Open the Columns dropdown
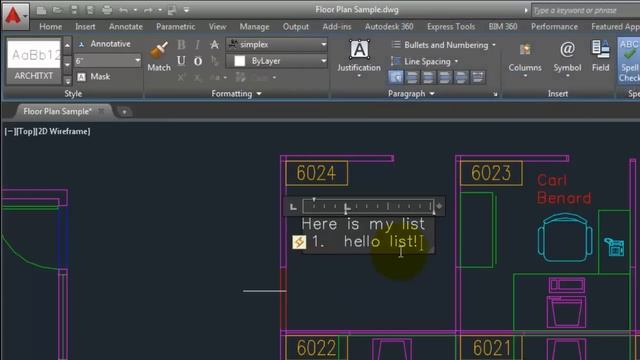Viewport: 640px width, 360px height. pyautogui.click(x=525, y=59)
